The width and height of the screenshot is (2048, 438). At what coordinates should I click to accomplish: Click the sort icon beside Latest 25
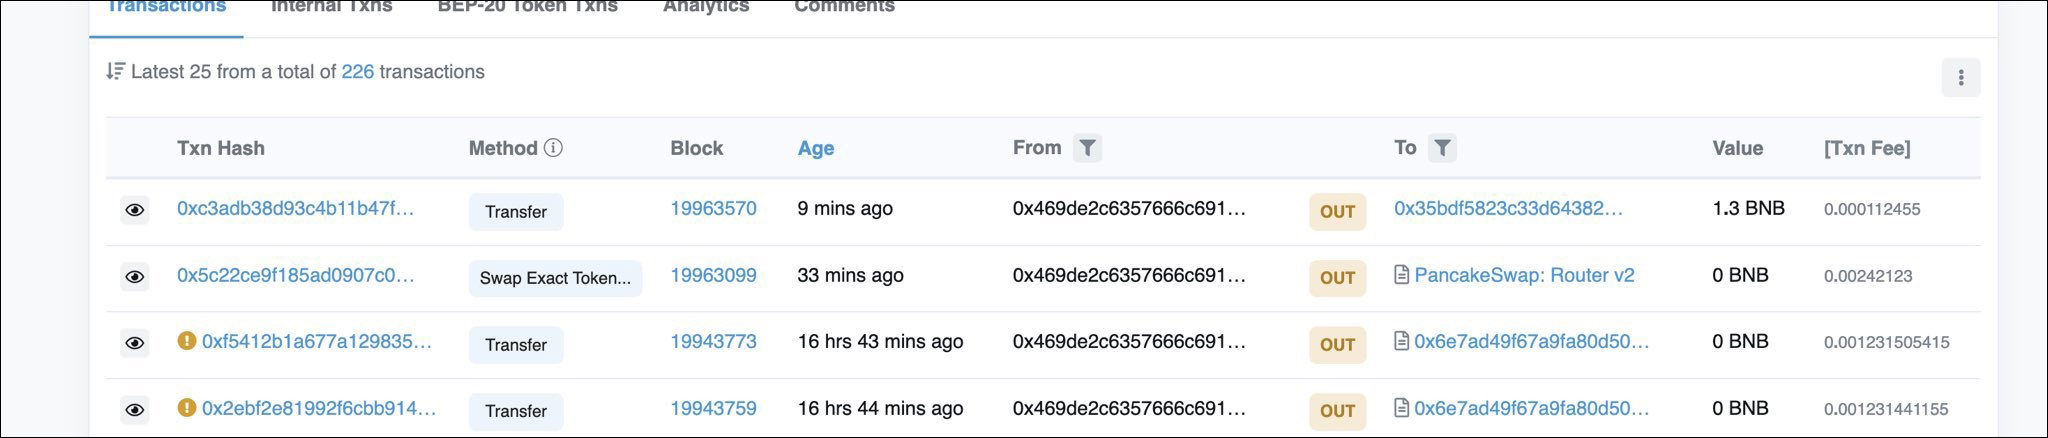pyautogui.click(x=115, y=72)
